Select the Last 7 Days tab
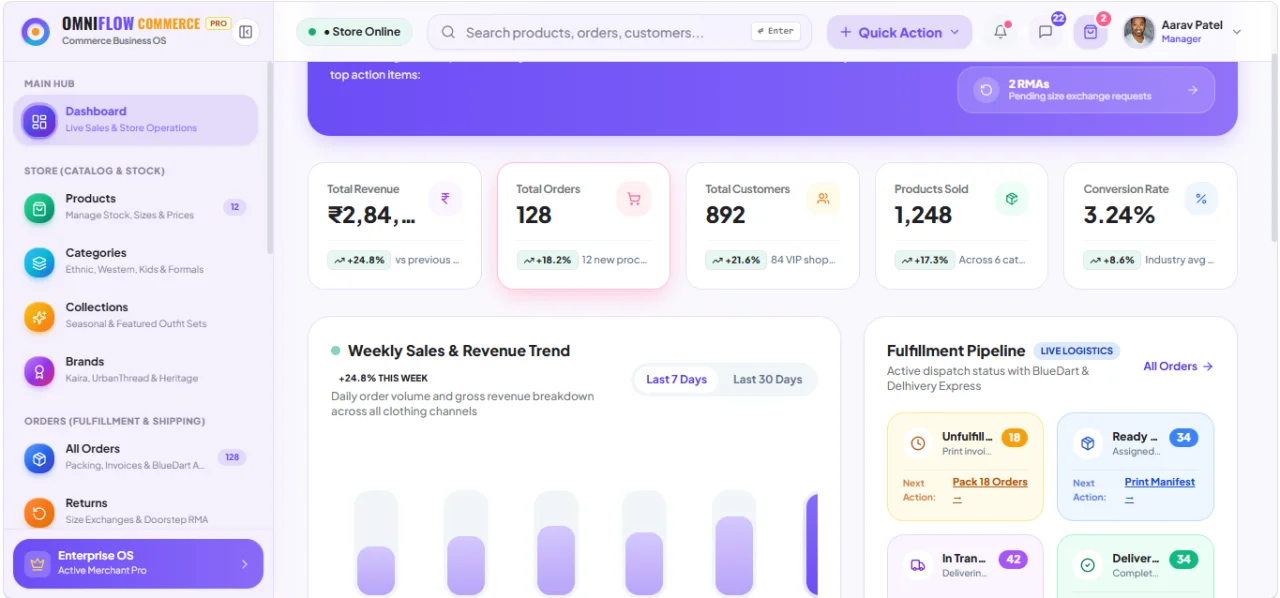 coord(676,379)
